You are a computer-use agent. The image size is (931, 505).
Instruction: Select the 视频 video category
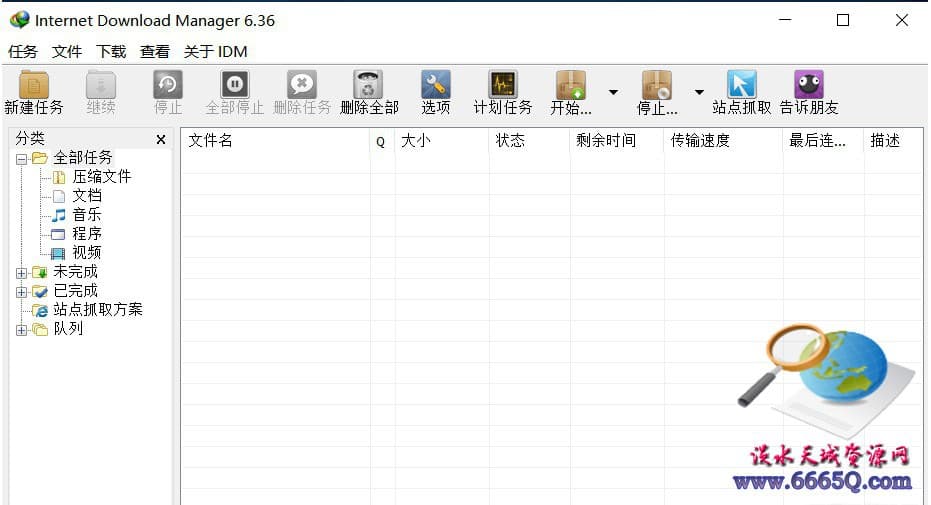click(x=87, y=253)
